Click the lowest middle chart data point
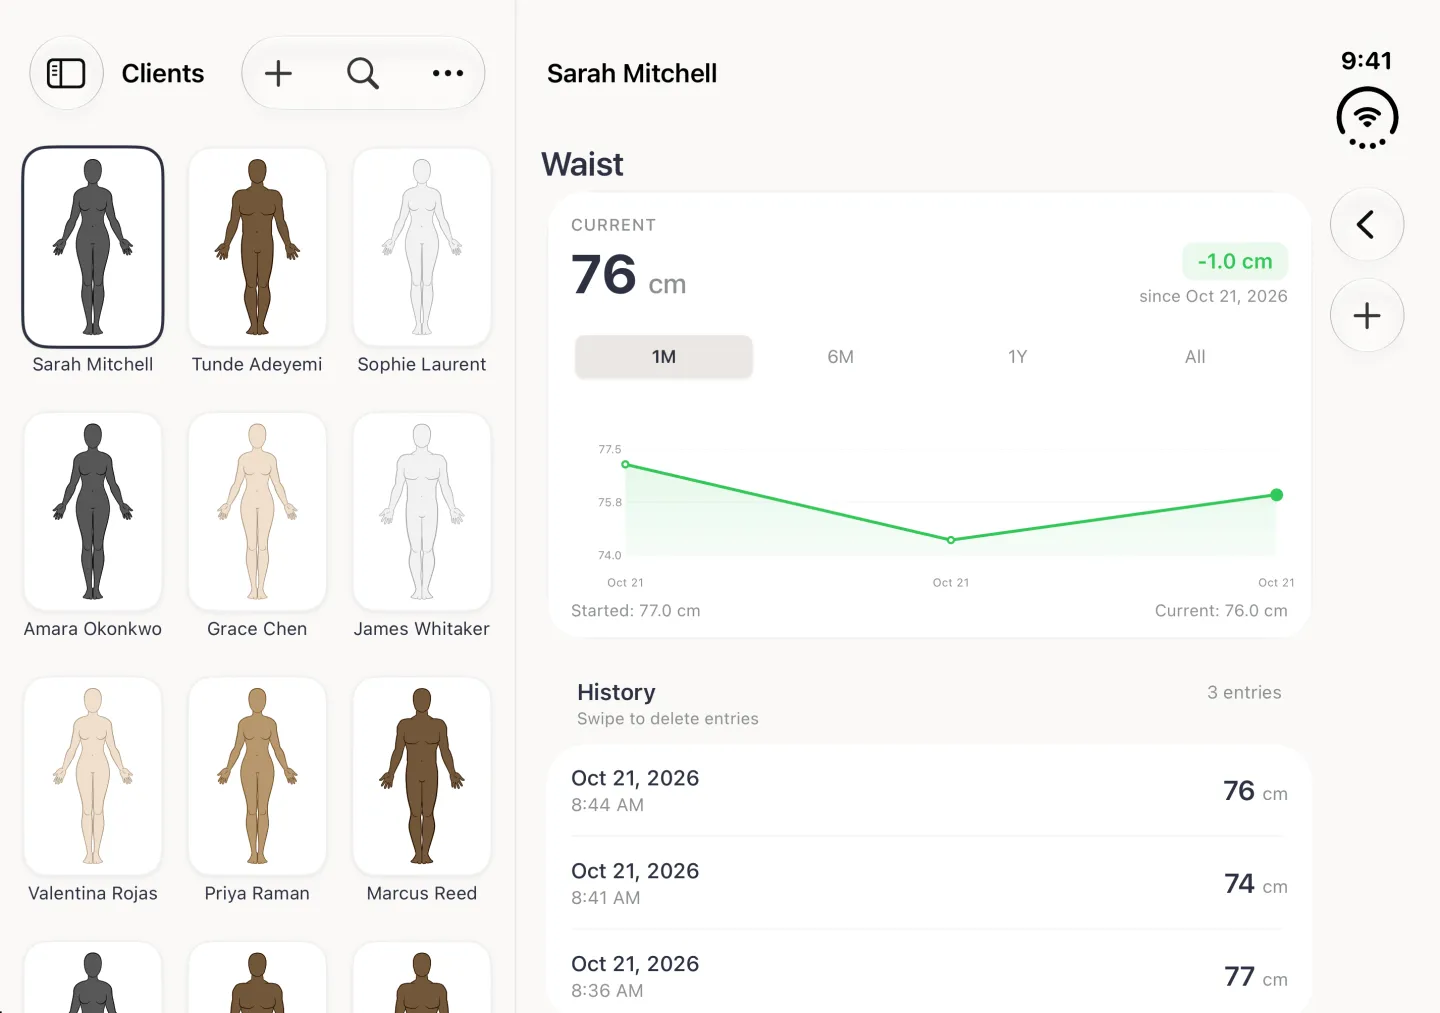 pyautogui.click(x=951, y=540)
